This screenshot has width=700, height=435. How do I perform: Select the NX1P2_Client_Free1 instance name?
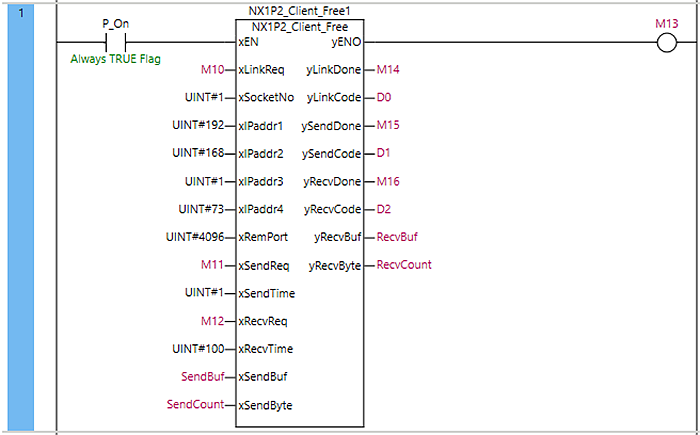(x=300, y=11)
